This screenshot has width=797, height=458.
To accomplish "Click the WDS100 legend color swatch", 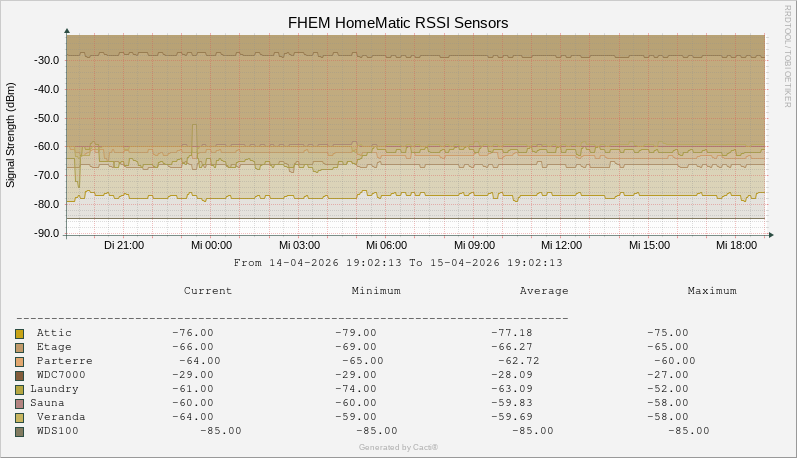I will click(x=19, y=431).
